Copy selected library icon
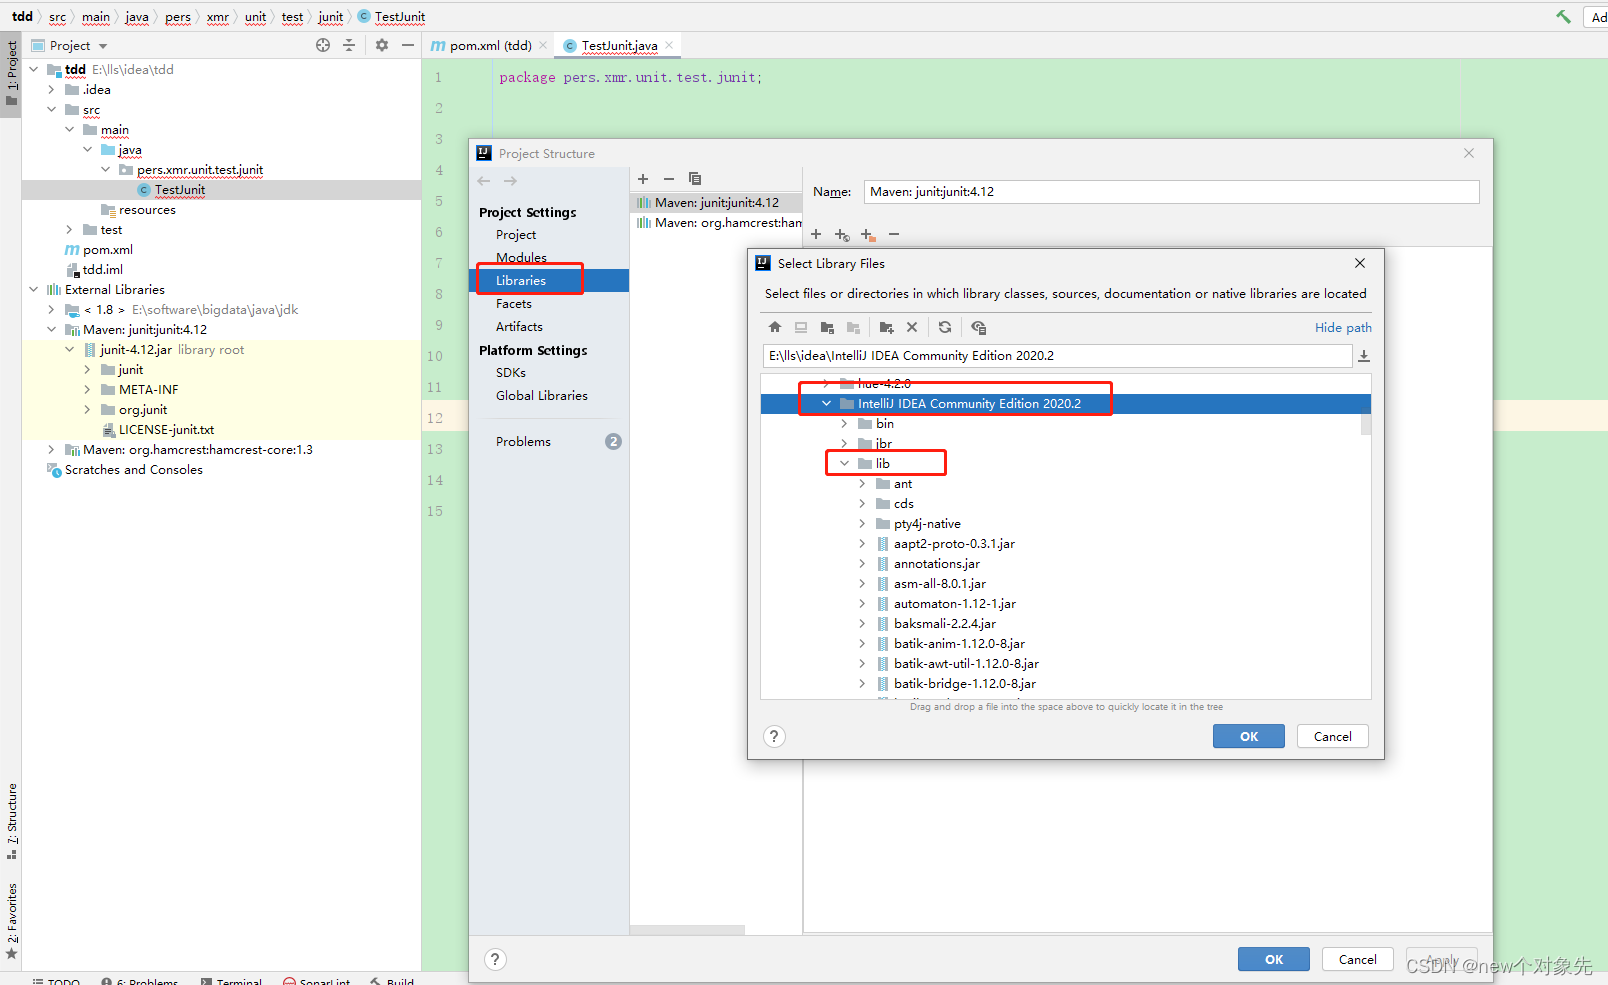The image size is (1608, 985). coord(695,179)
